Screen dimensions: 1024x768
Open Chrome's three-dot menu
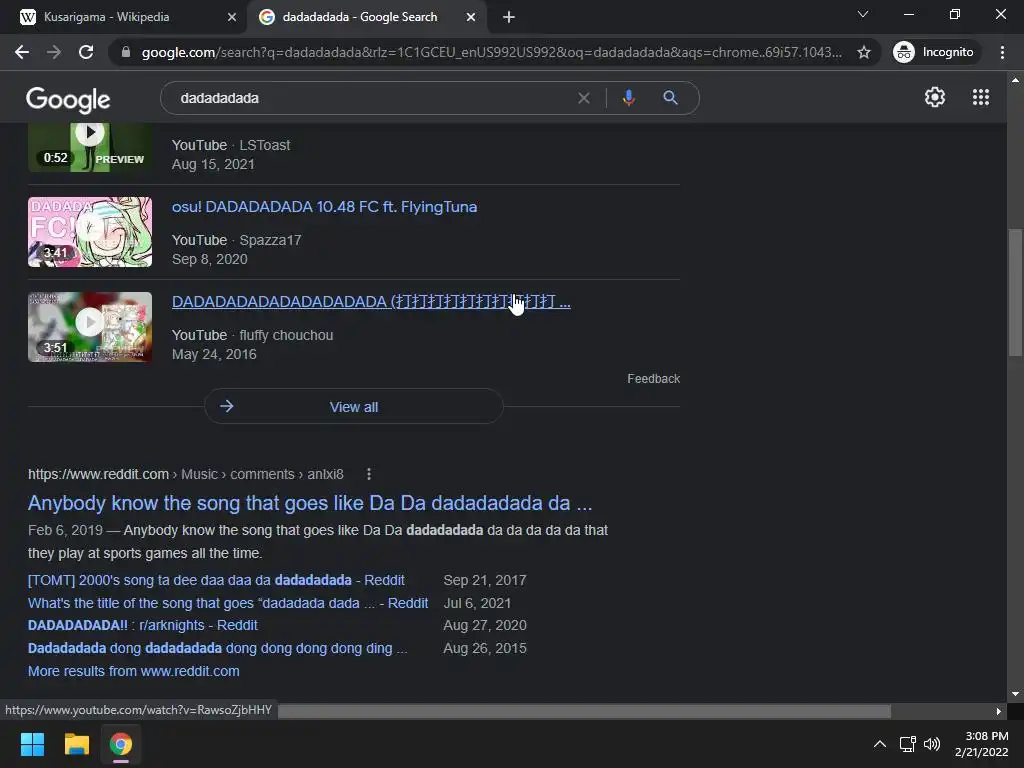[1002, 52]
